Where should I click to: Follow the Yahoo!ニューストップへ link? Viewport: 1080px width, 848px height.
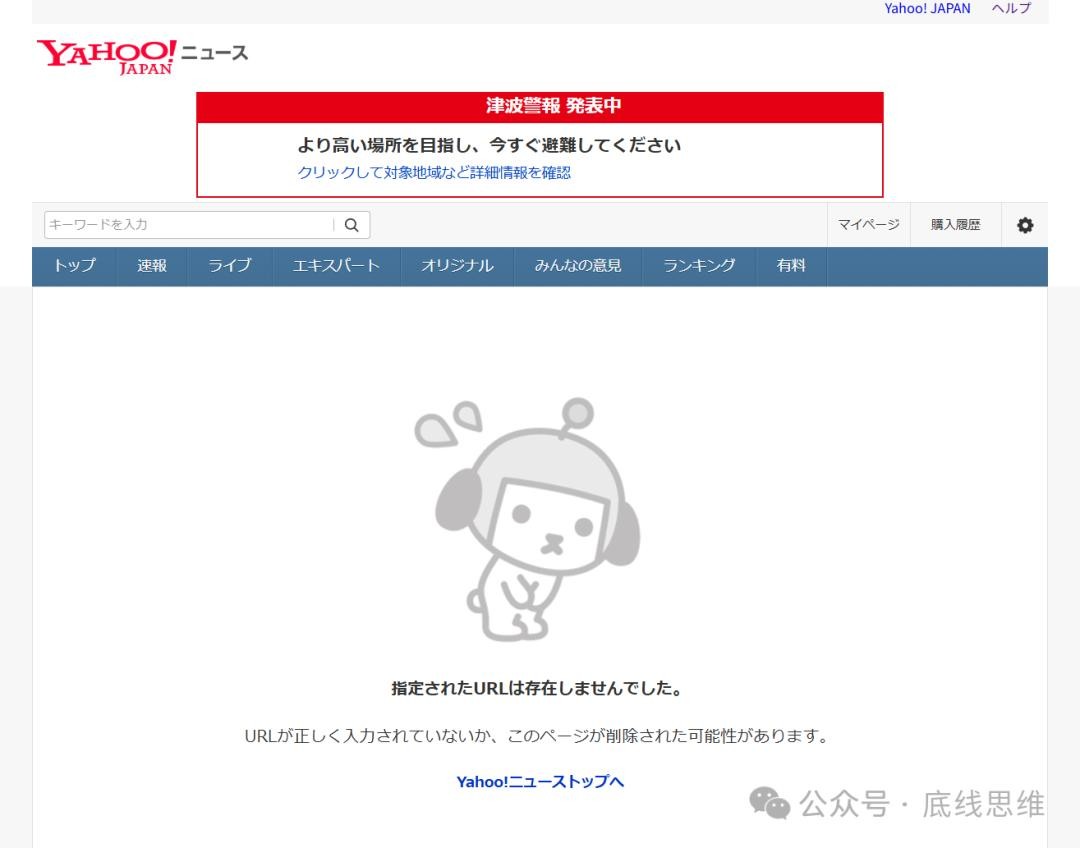tap(540, 782)
